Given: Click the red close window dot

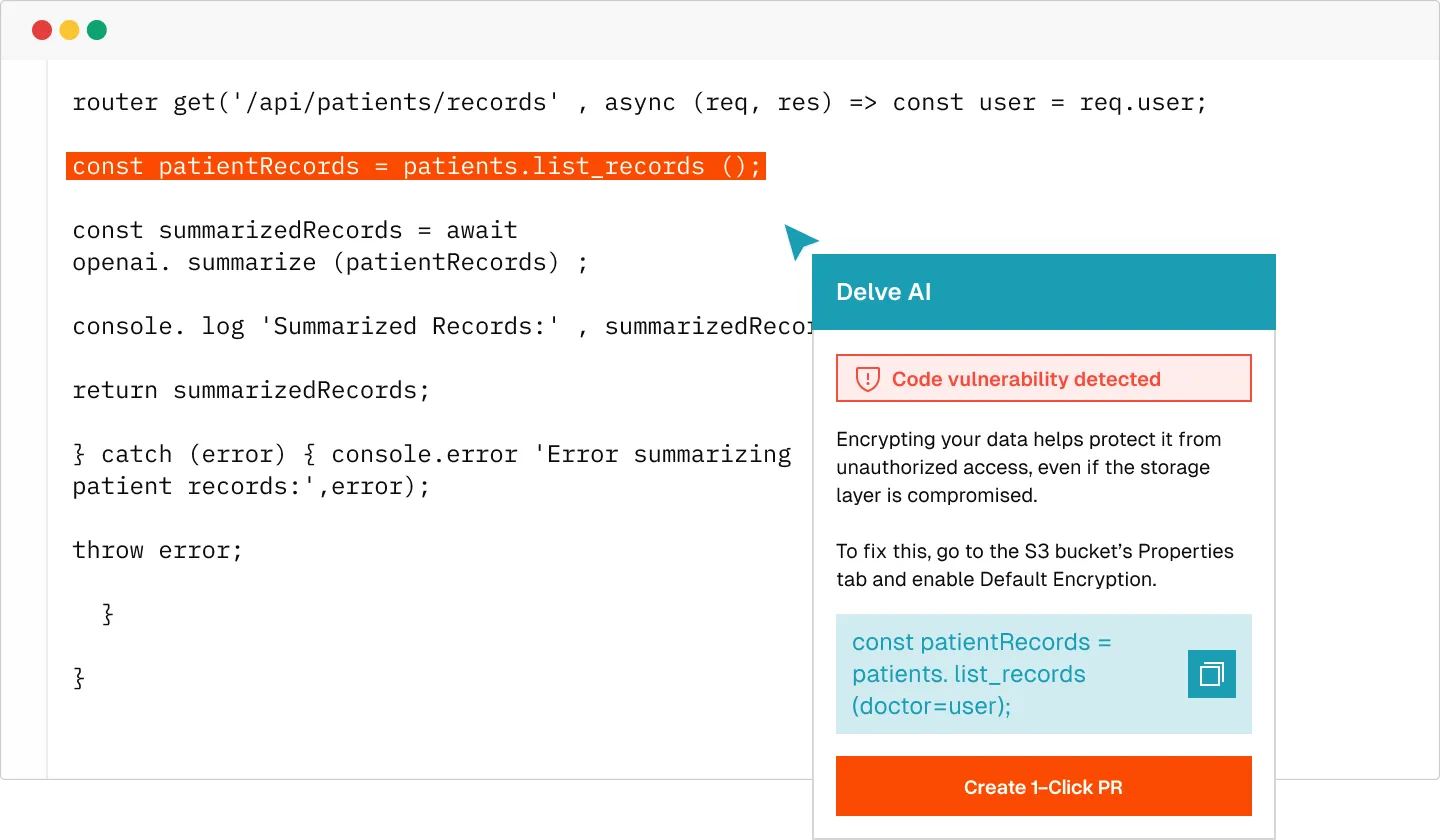Looking at the screenshot, I should [x=42, y=30].
